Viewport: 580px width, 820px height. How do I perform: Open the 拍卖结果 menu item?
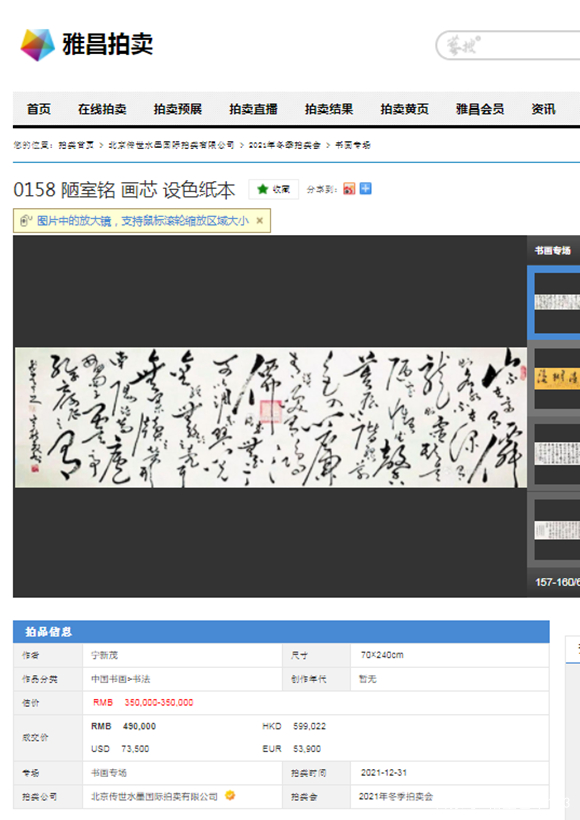(x=329, y=109)
